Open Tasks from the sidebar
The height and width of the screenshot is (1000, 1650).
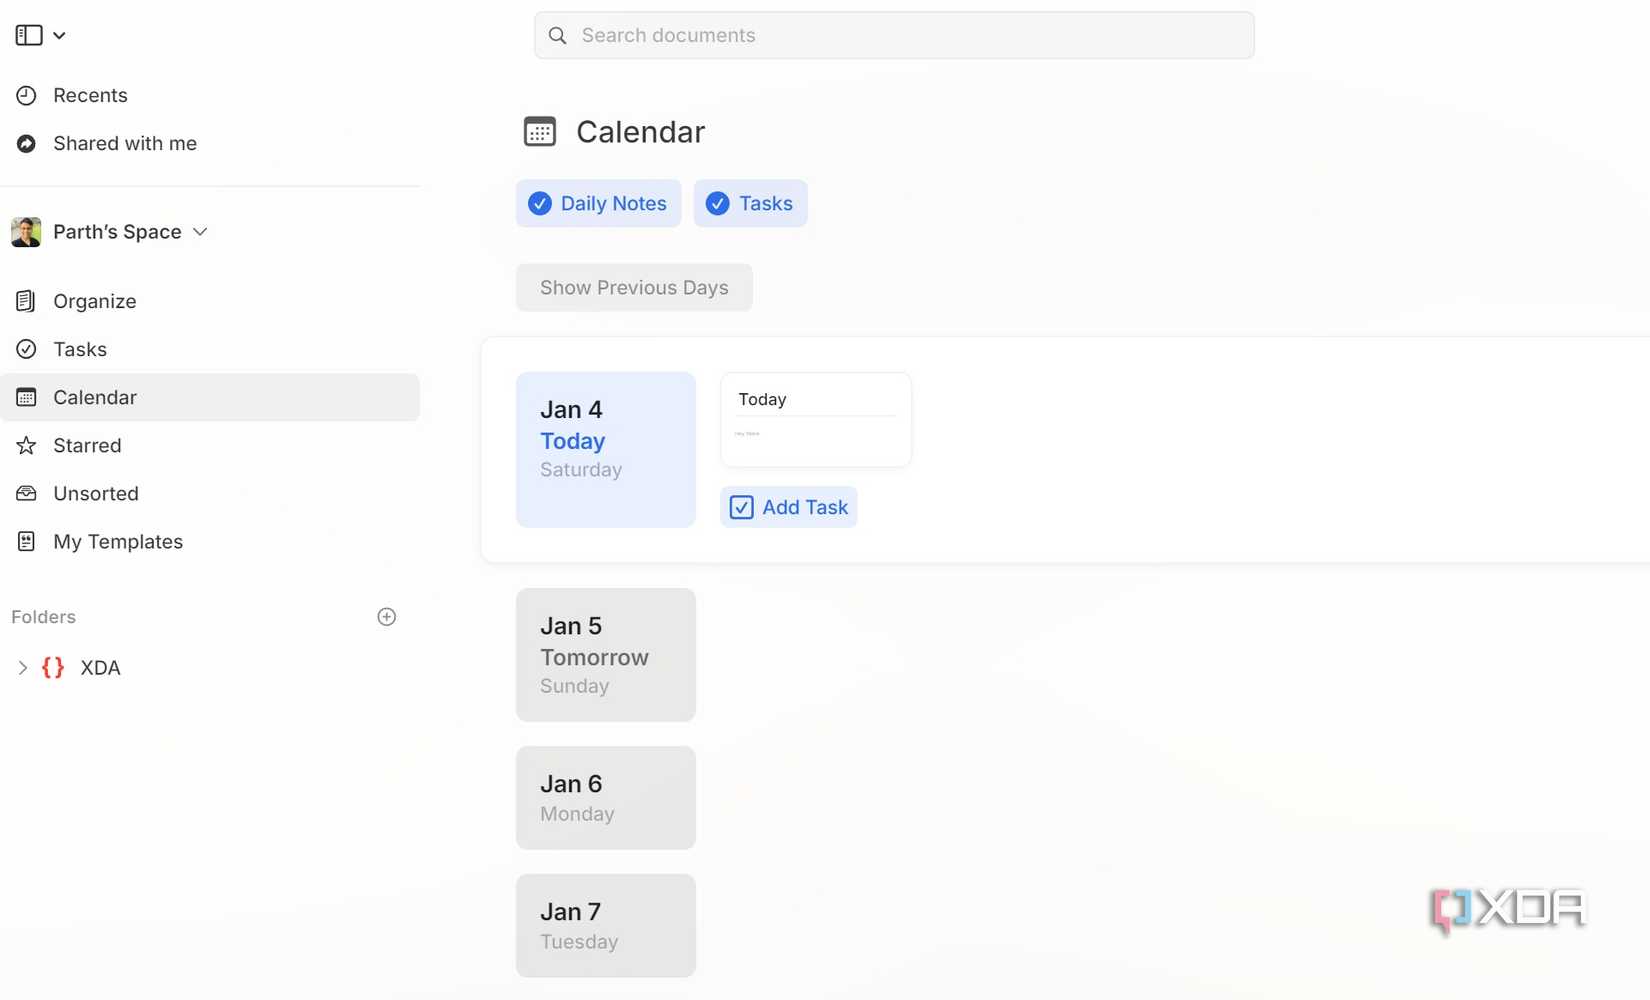pyautogui.click(x=79, y=349)
